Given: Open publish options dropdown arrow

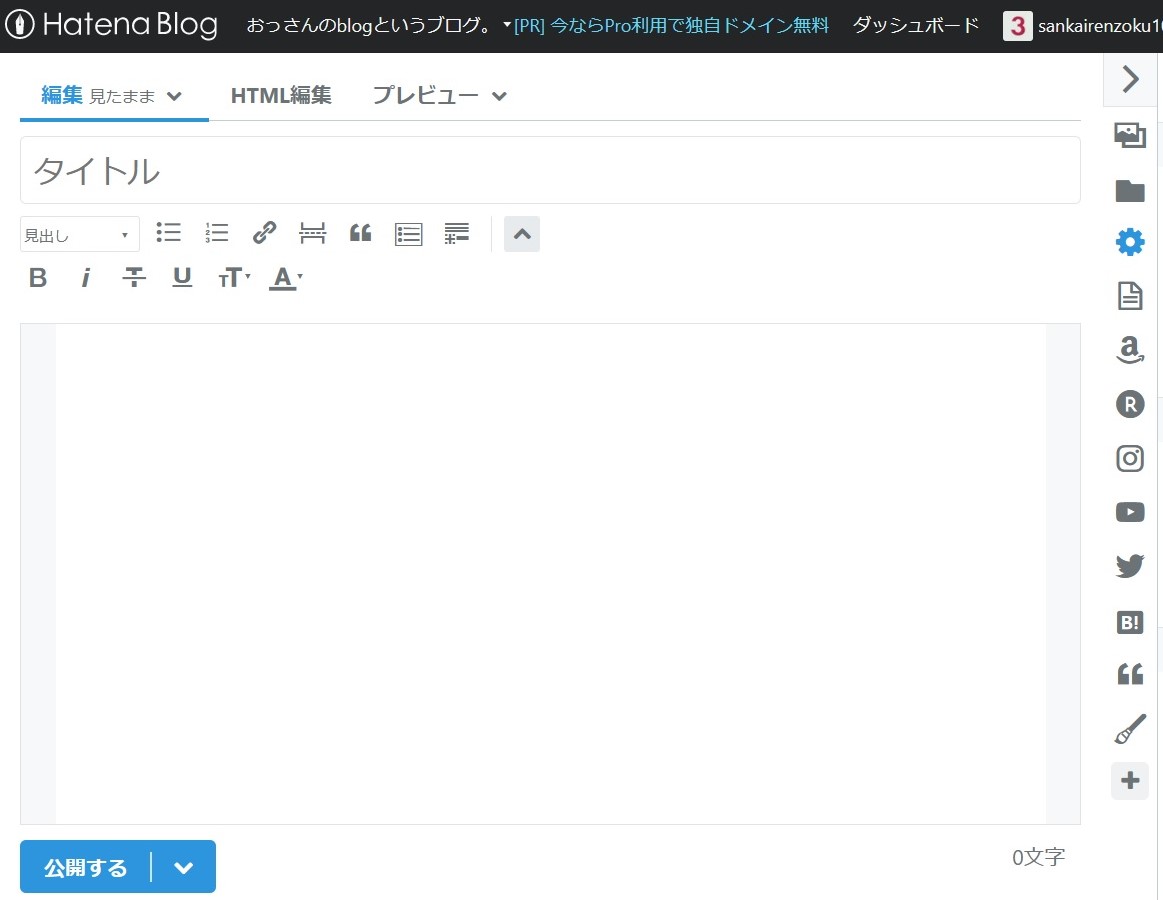Looking at the screenshot, I should coord(183,867).
